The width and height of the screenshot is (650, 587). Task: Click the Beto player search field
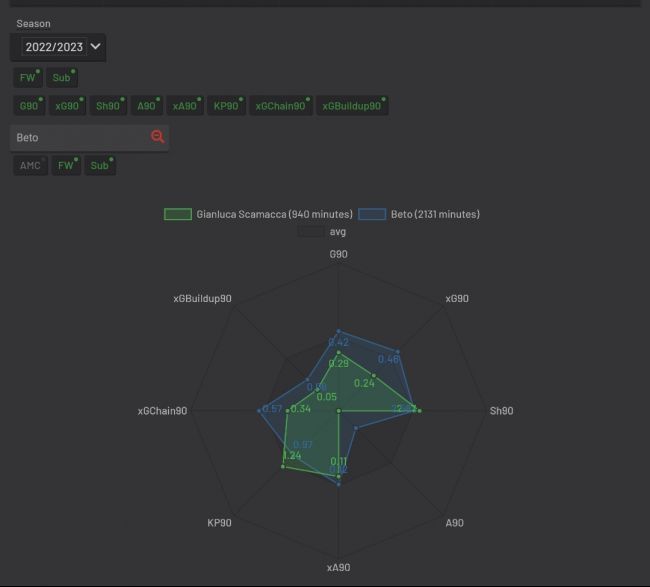(x=89, y=138)
